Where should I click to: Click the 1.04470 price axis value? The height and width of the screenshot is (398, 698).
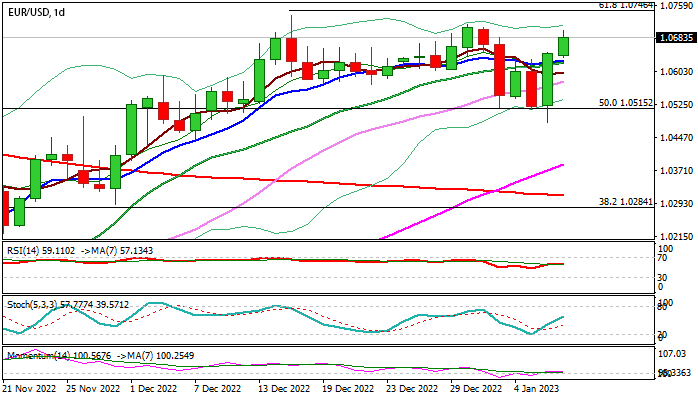tap(676, 138)
